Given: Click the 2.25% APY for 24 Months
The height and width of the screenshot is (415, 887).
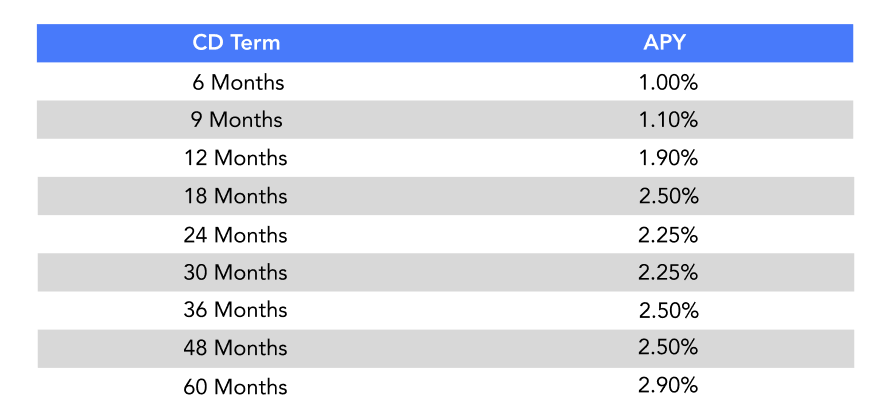Looking at the screenshot, I should pos(668,235).
